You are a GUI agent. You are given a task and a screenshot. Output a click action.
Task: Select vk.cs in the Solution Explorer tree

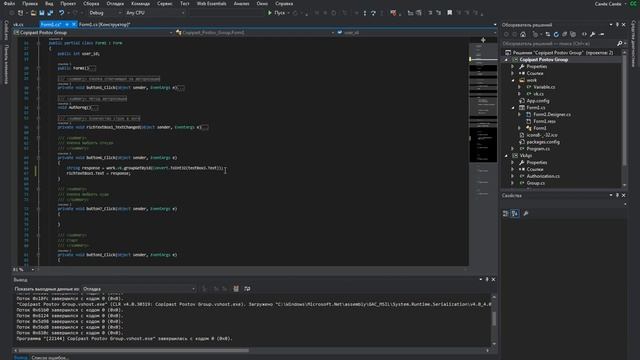[x=538, y=94]
